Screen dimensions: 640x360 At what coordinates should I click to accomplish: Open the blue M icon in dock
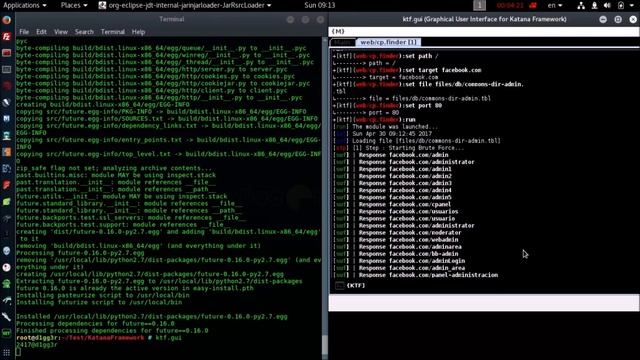(7, 119)
